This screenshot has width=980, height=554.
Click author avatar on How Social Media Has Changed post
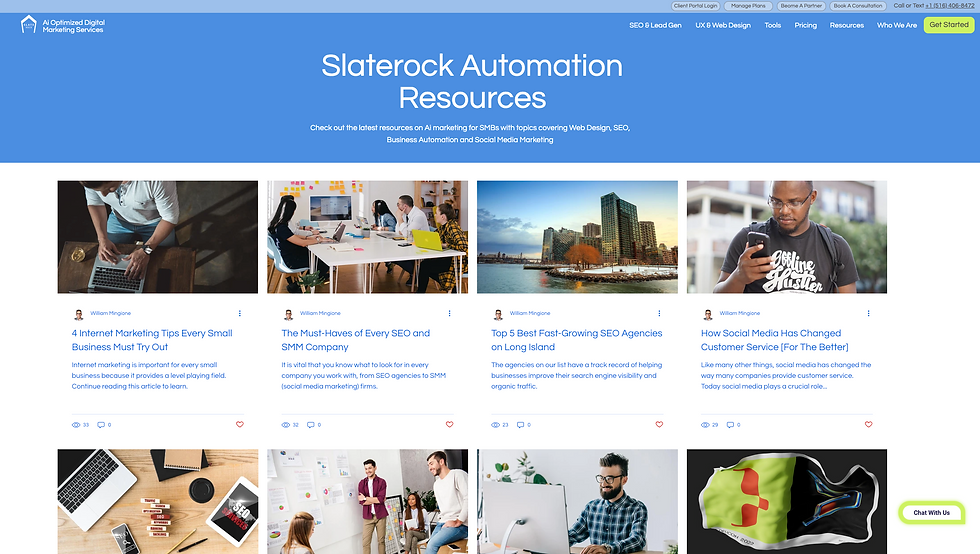pyautogui.click(x=708, y=315)
